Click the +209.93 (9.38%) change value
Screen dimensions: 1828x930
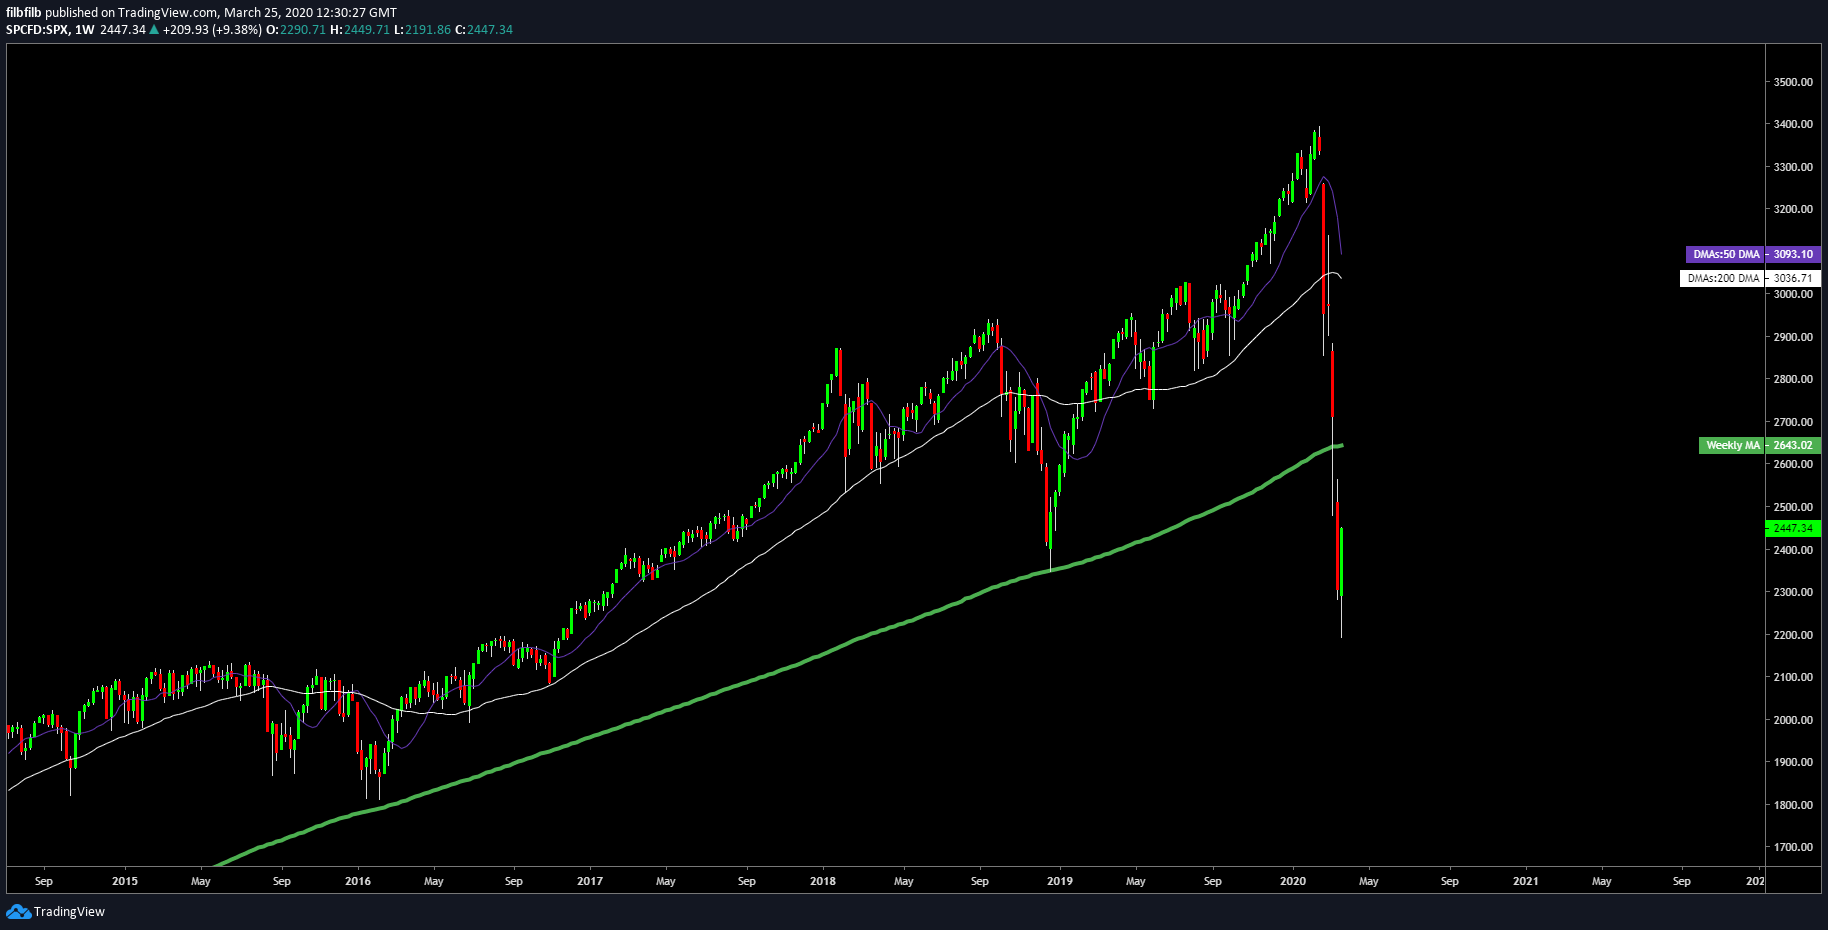click(x=213, y=29)
